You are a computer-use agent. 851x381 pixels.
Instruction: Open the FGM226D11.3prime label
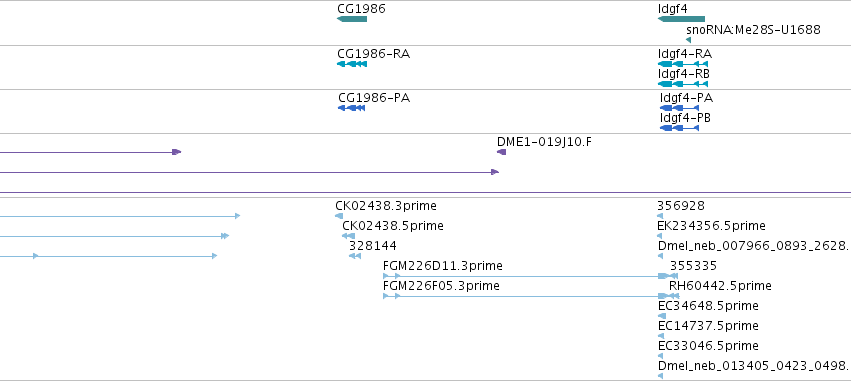click(x=443, y=266)
